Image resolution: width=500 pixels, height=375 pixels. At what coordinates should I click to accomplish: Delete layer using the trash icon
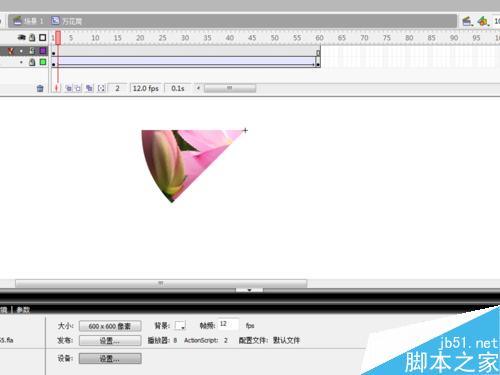[40, 88]
